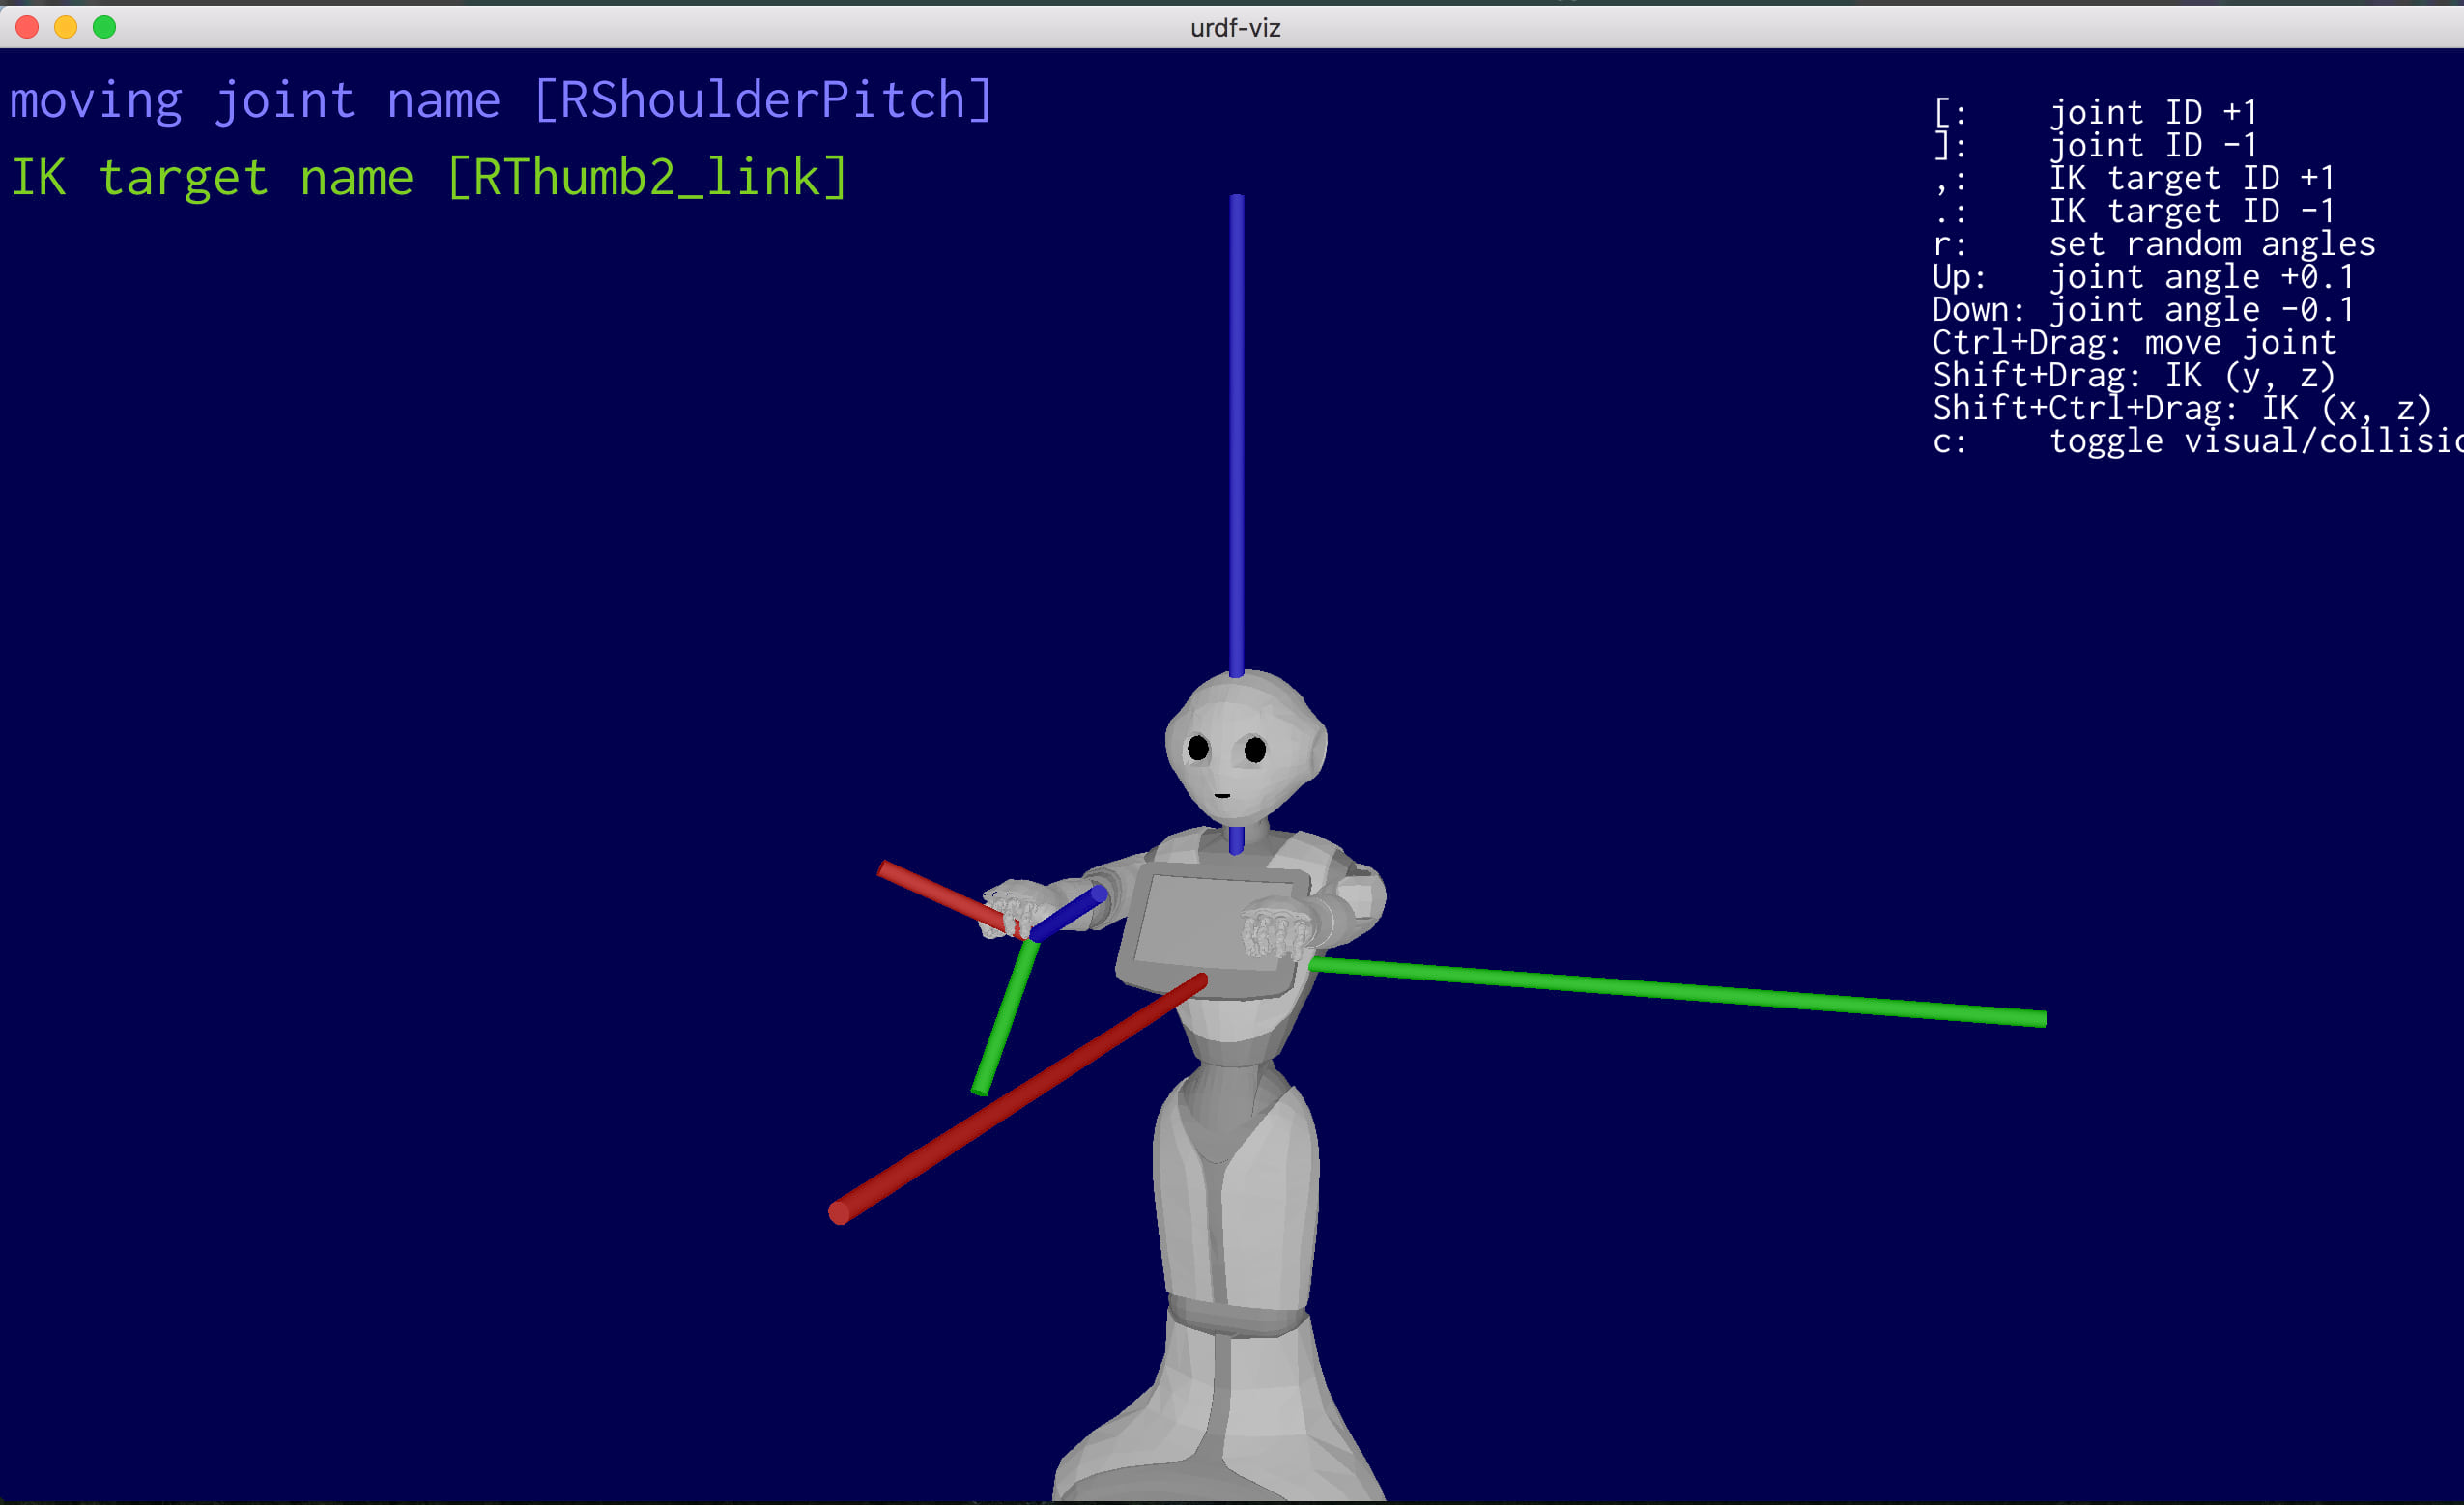Click the green maximize window button
Screen dimensions: 2464x1505
pos(104,27)
